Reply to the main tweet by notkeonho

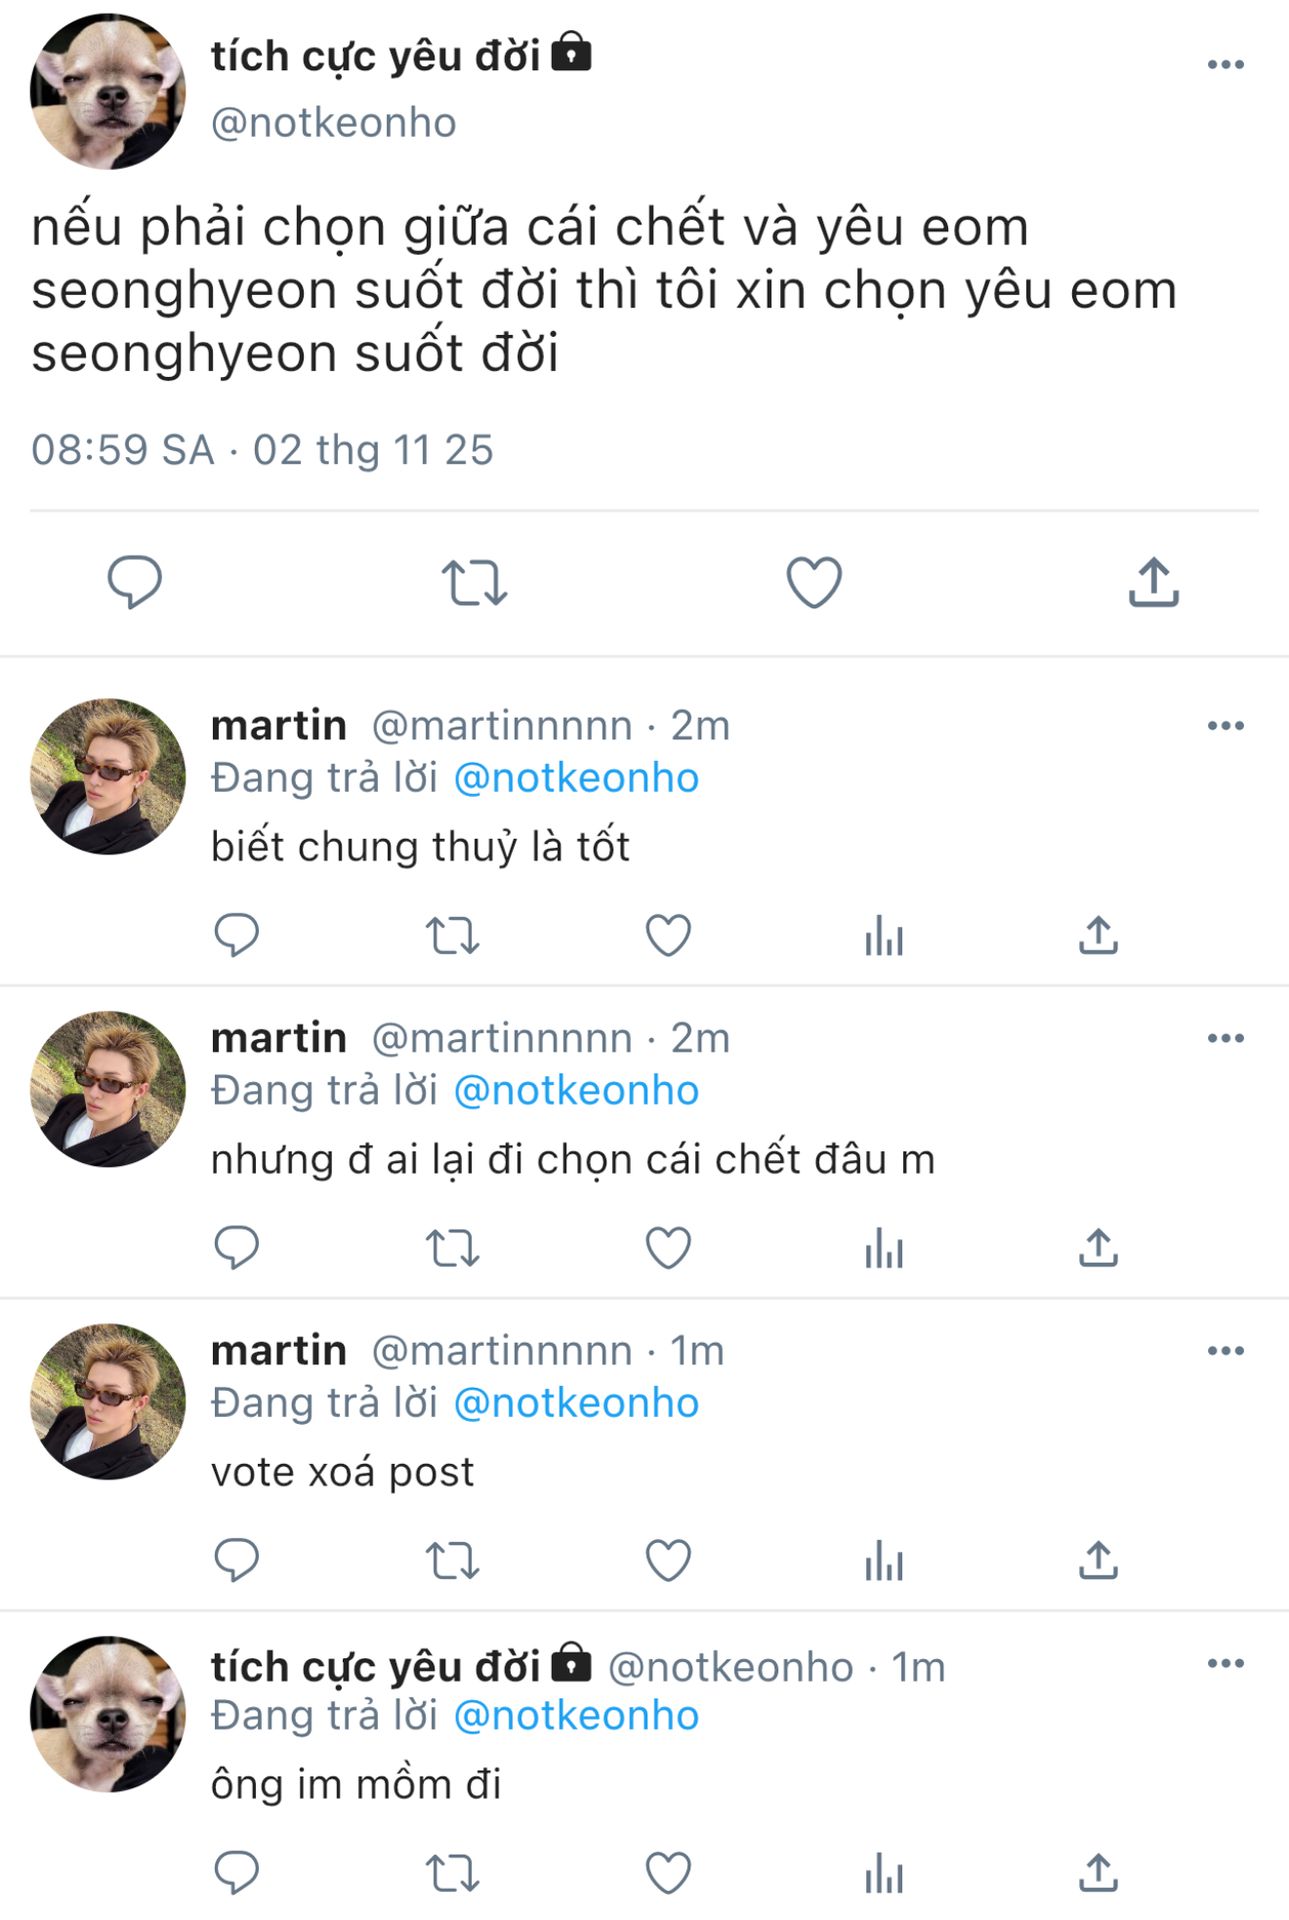click(x=134, y=581)
